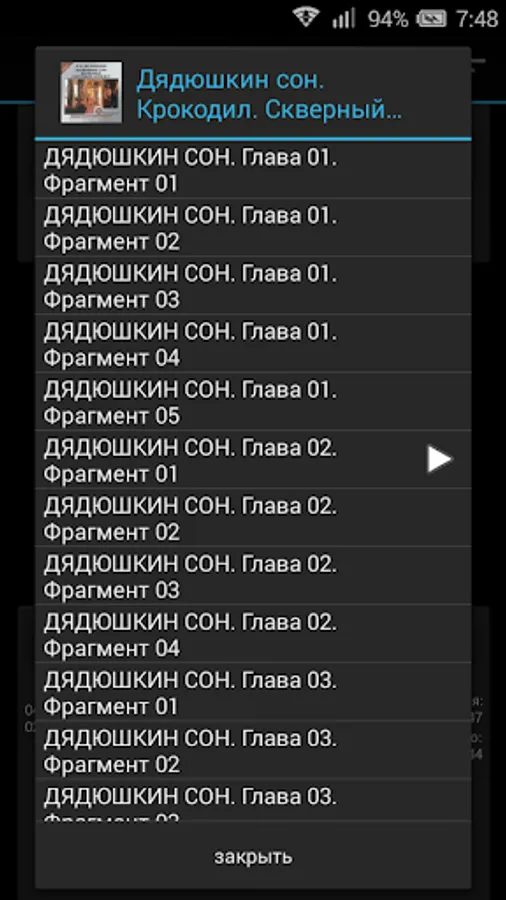Pick Глава 01. Фрагмент 05
This screenshot has width=506, height=900.
click(x=253, y=401)
